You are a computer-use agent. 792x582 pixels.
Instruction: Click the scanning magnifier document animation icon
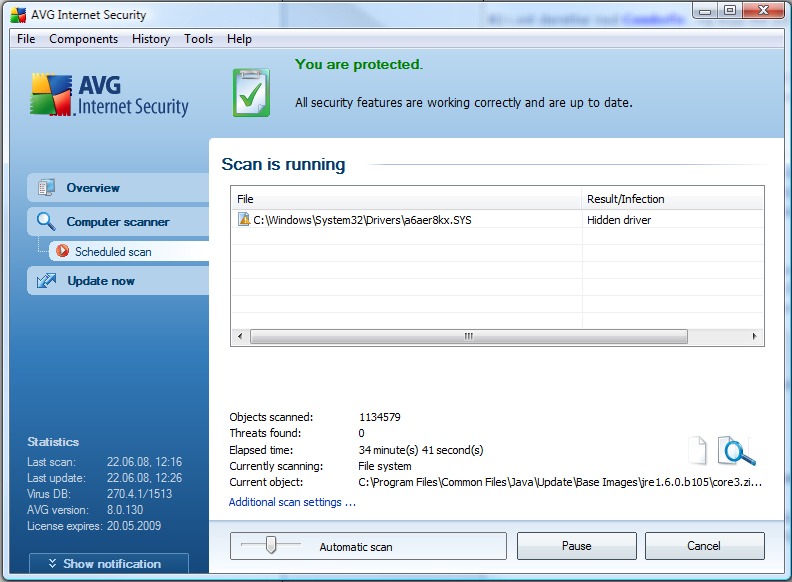point(723,450)
